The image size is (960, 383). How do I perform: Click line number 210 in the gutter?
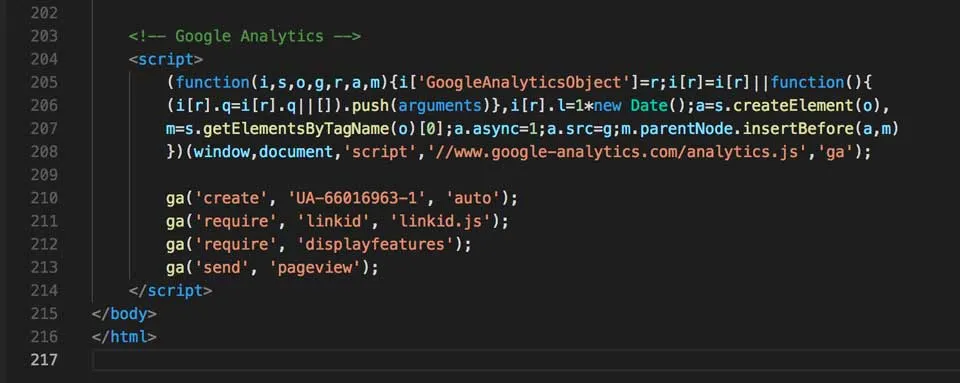pyautogui.click(x=43, y=198)
